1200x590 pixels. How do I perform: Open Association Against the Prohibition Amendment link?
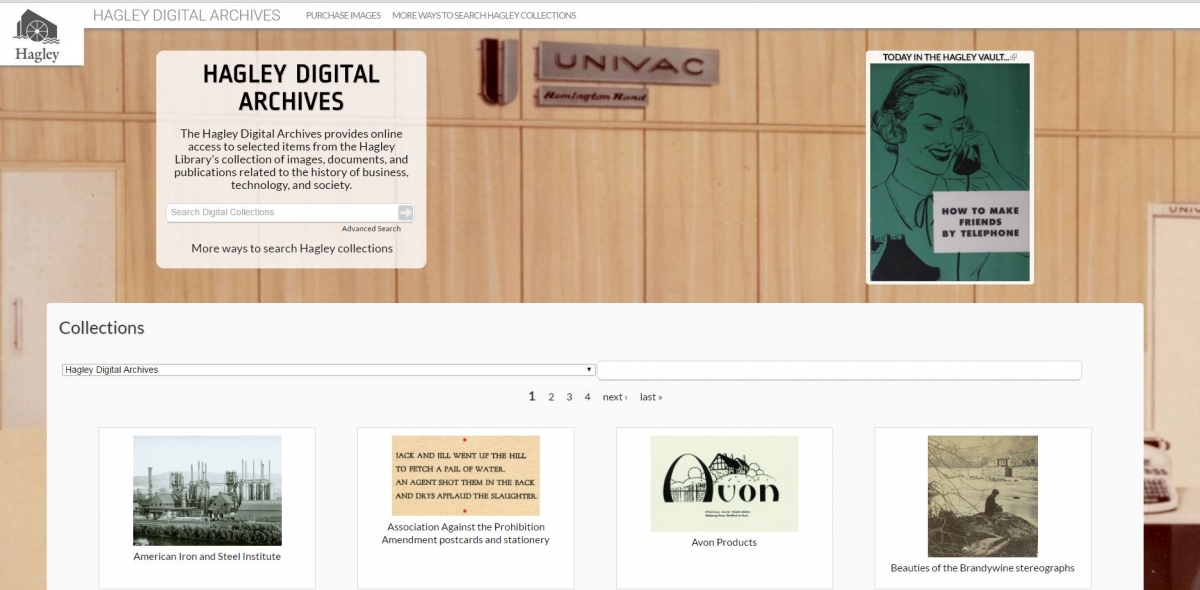(466, 533)
